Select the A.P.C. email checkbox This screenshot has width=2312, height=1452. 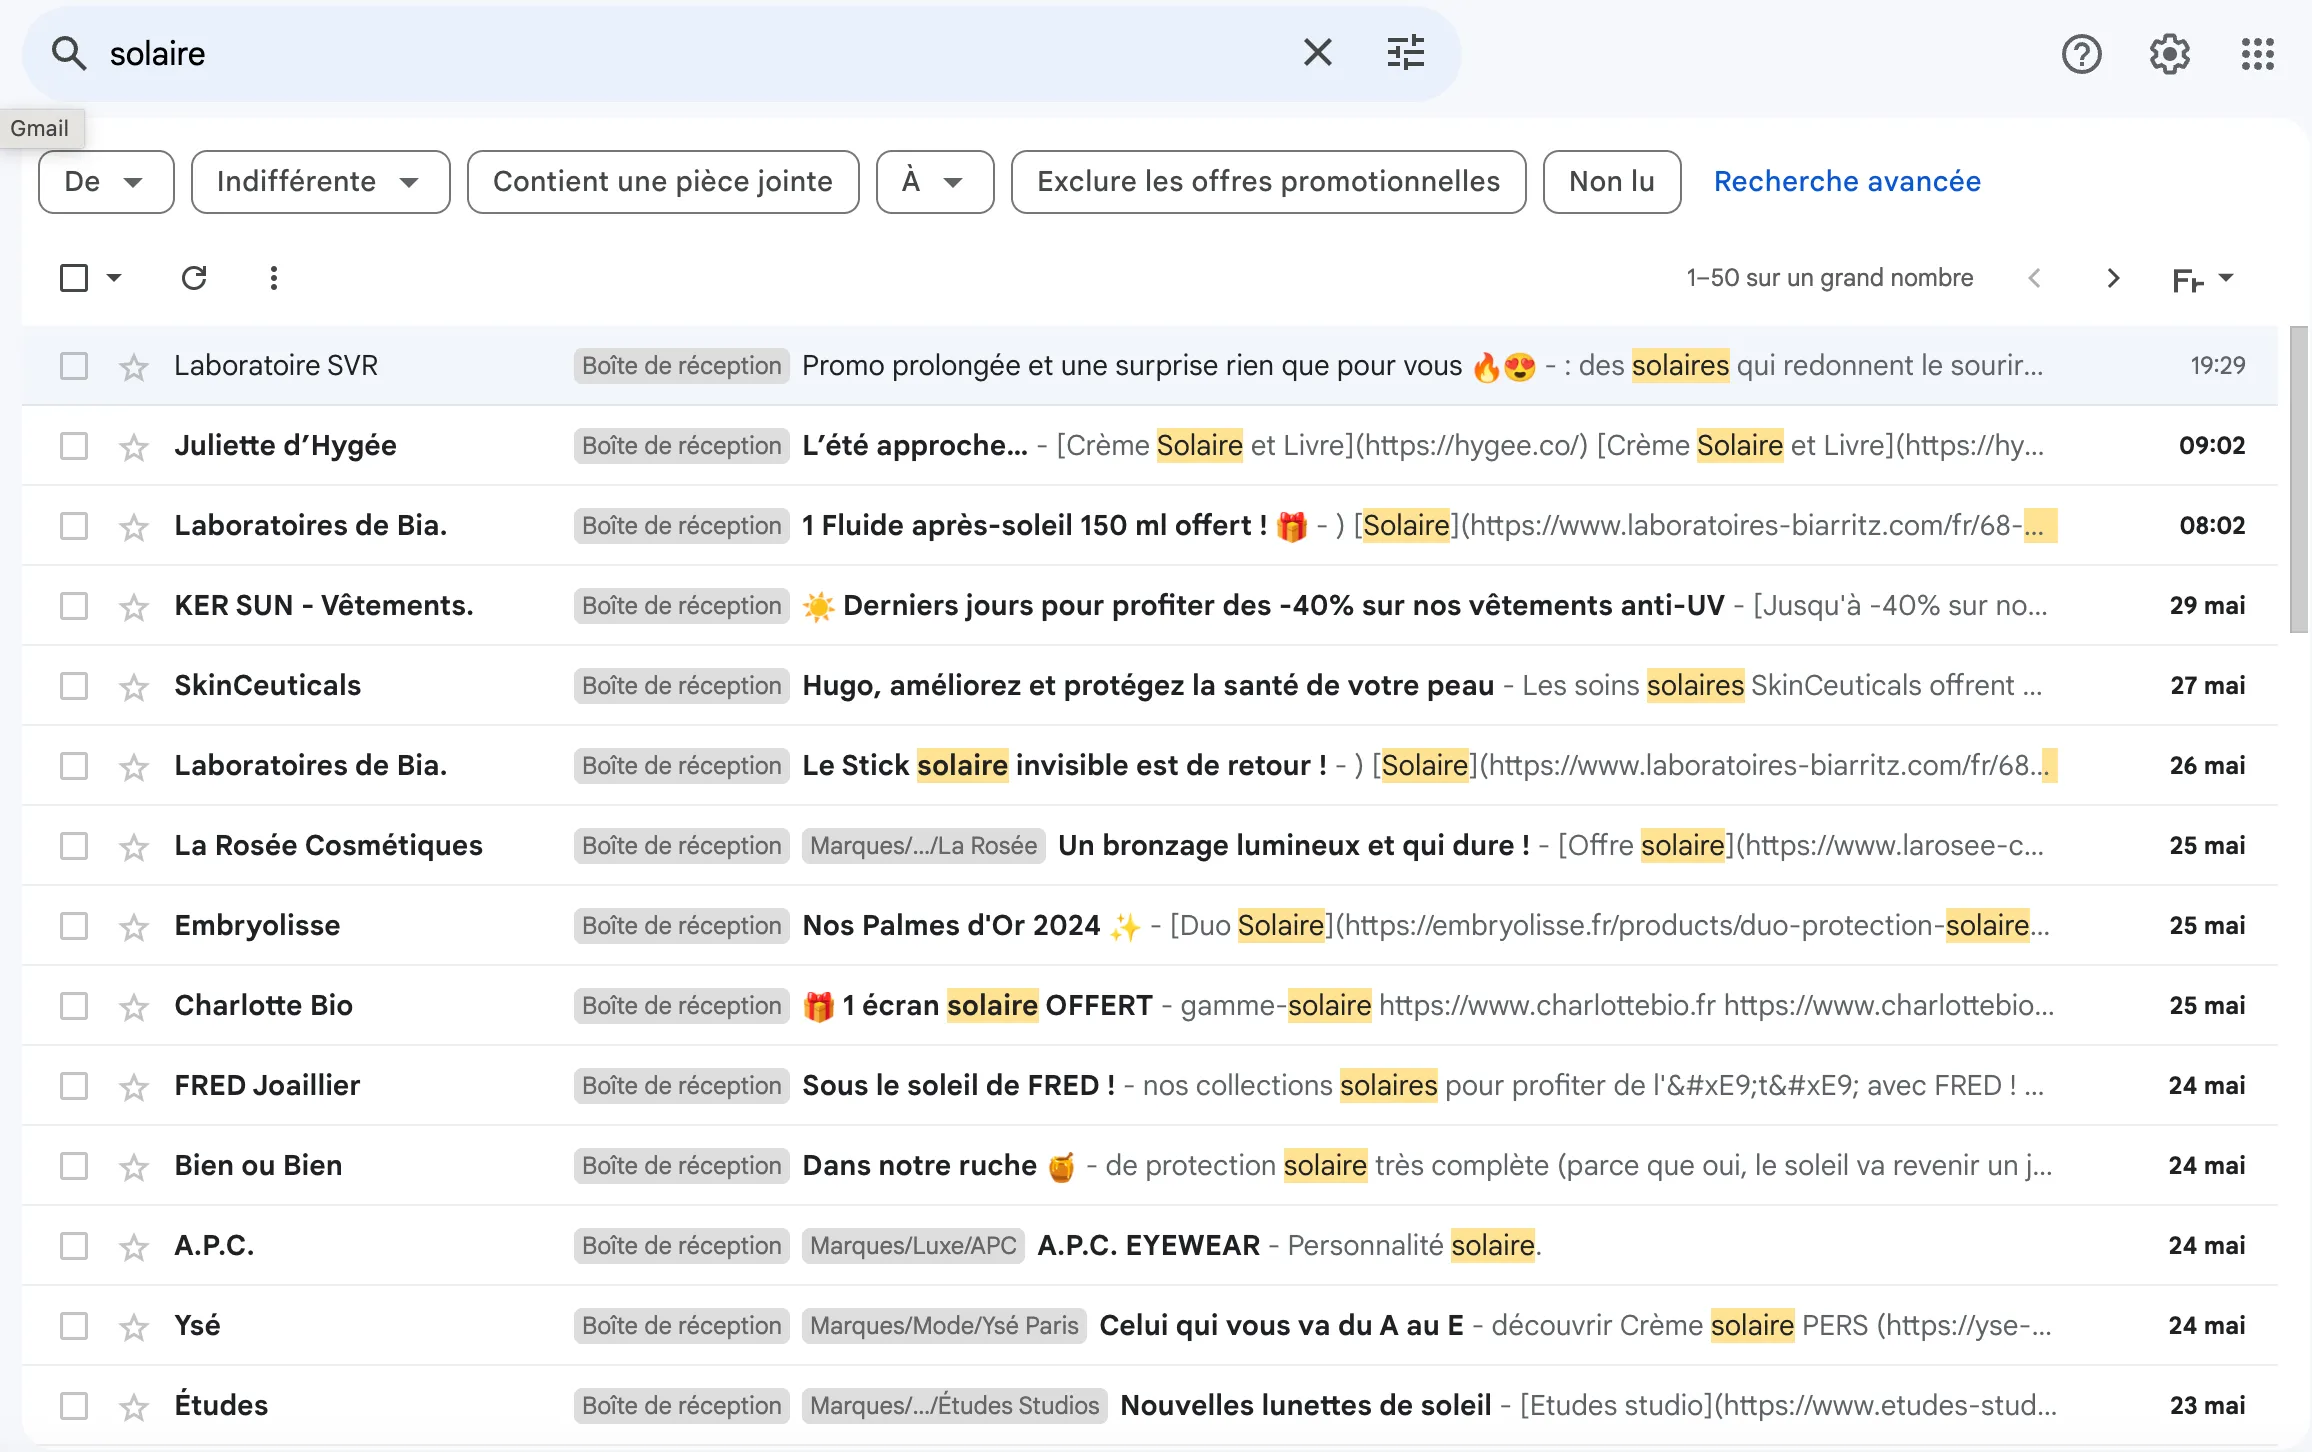(74, 1246)
